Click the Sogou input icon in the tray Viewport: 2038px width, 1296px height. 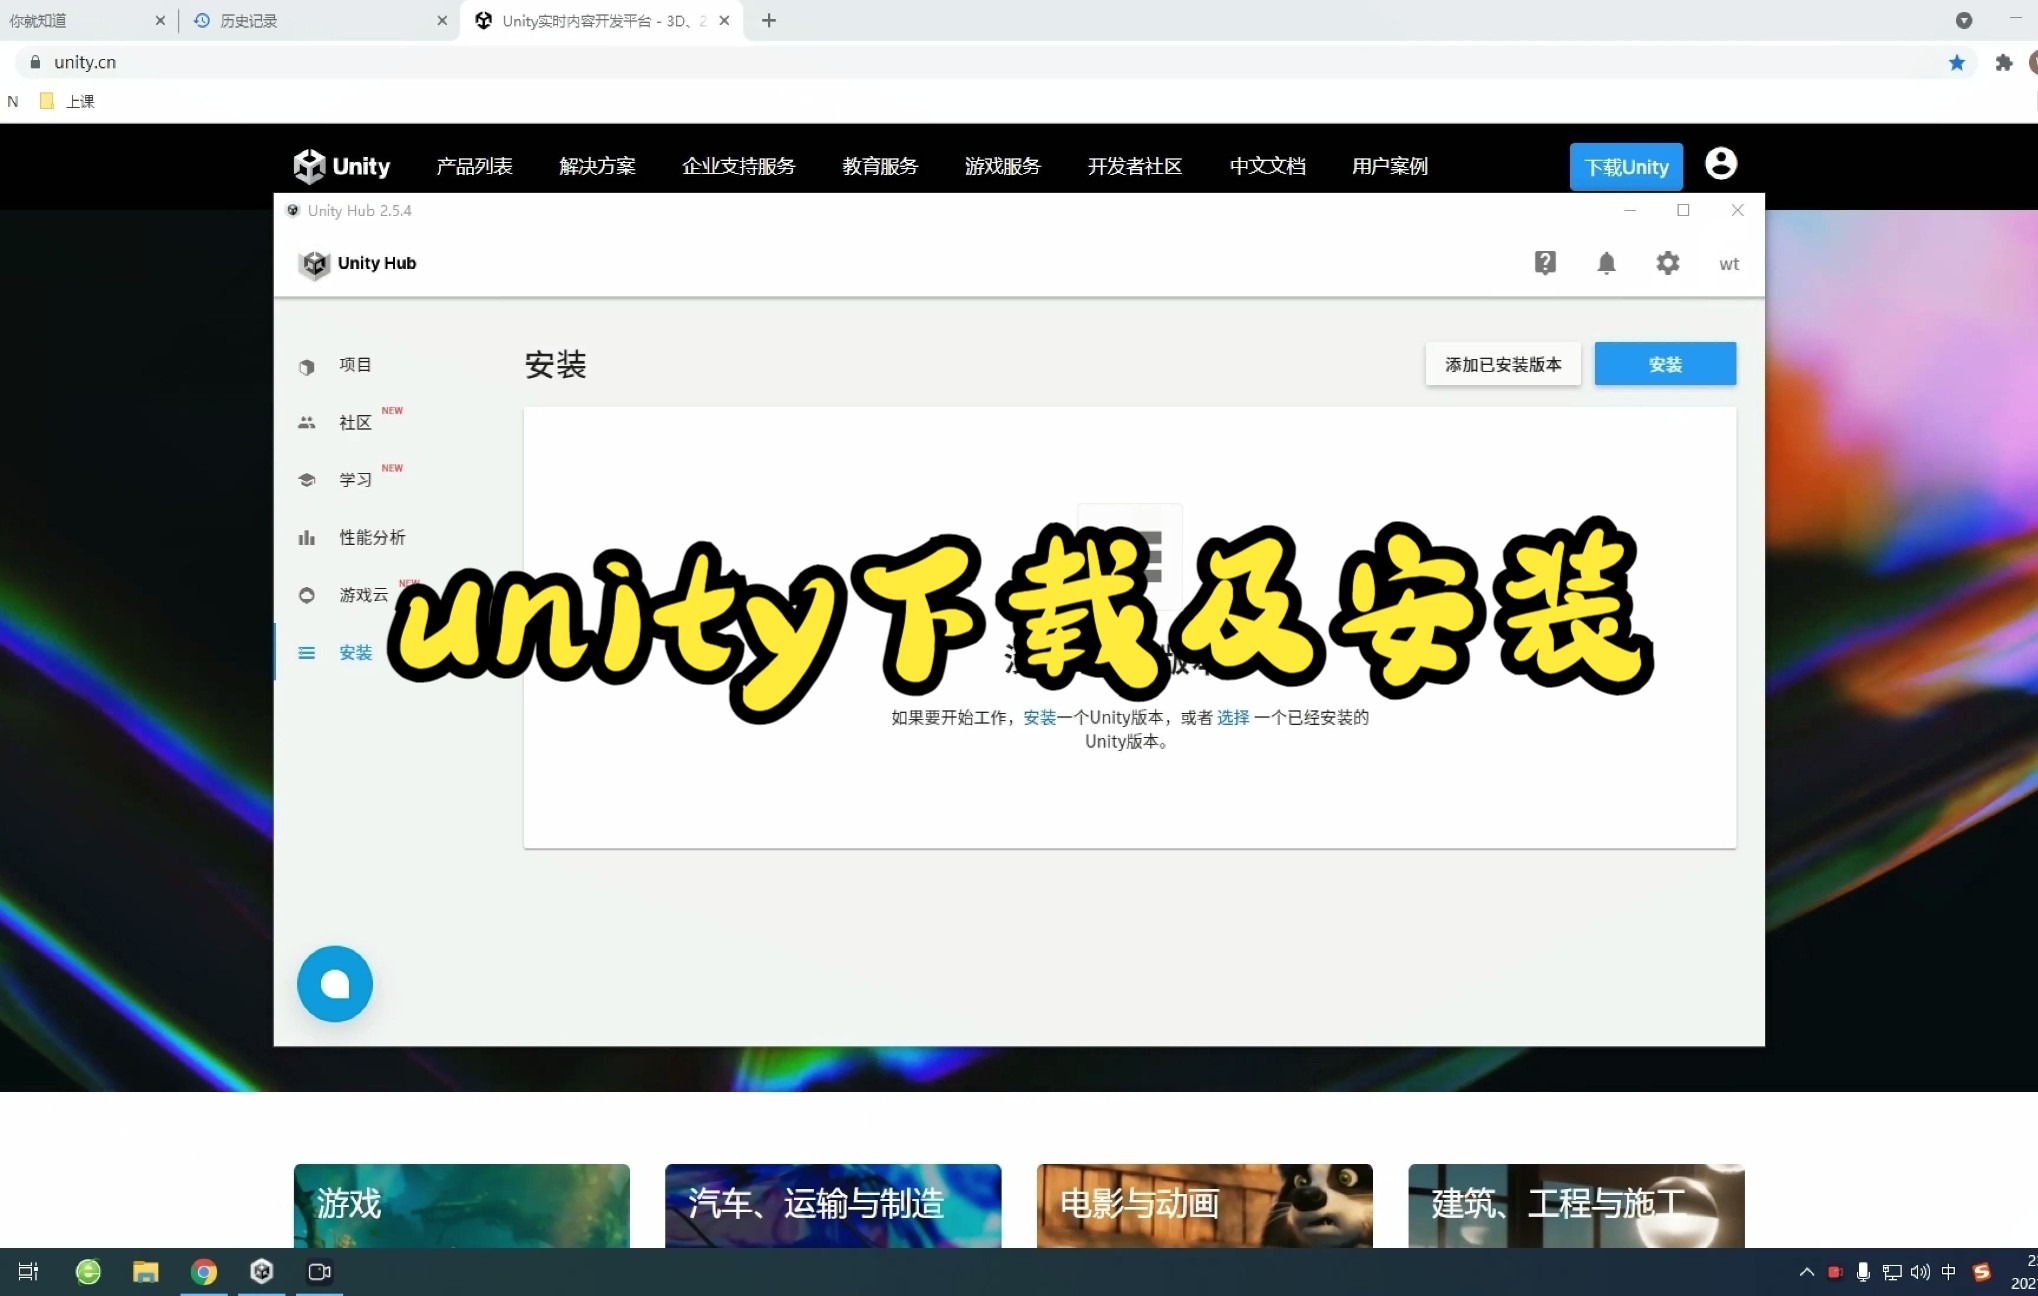point(1982,1272)
